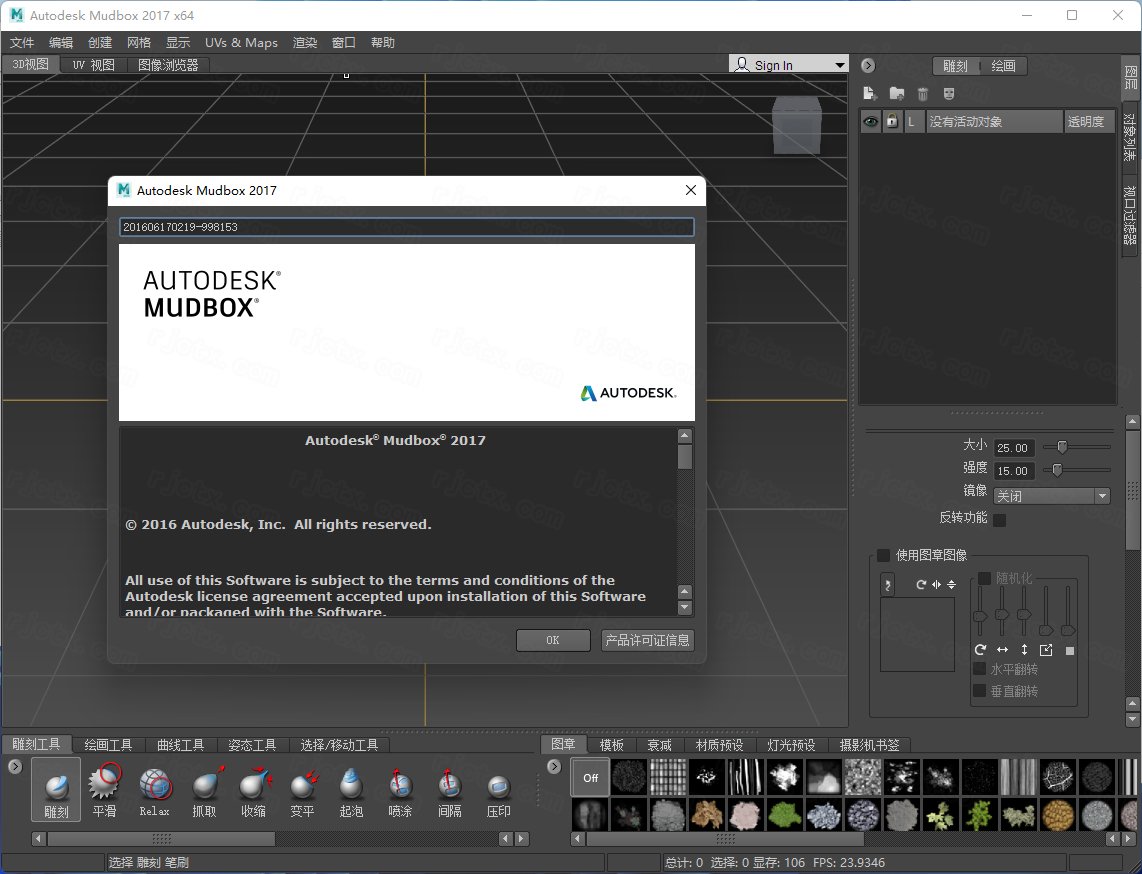The width and height of the screenshot is (1142, 874).
Task: Open the 渲染 menu
Action: click(x=304, y=42)
